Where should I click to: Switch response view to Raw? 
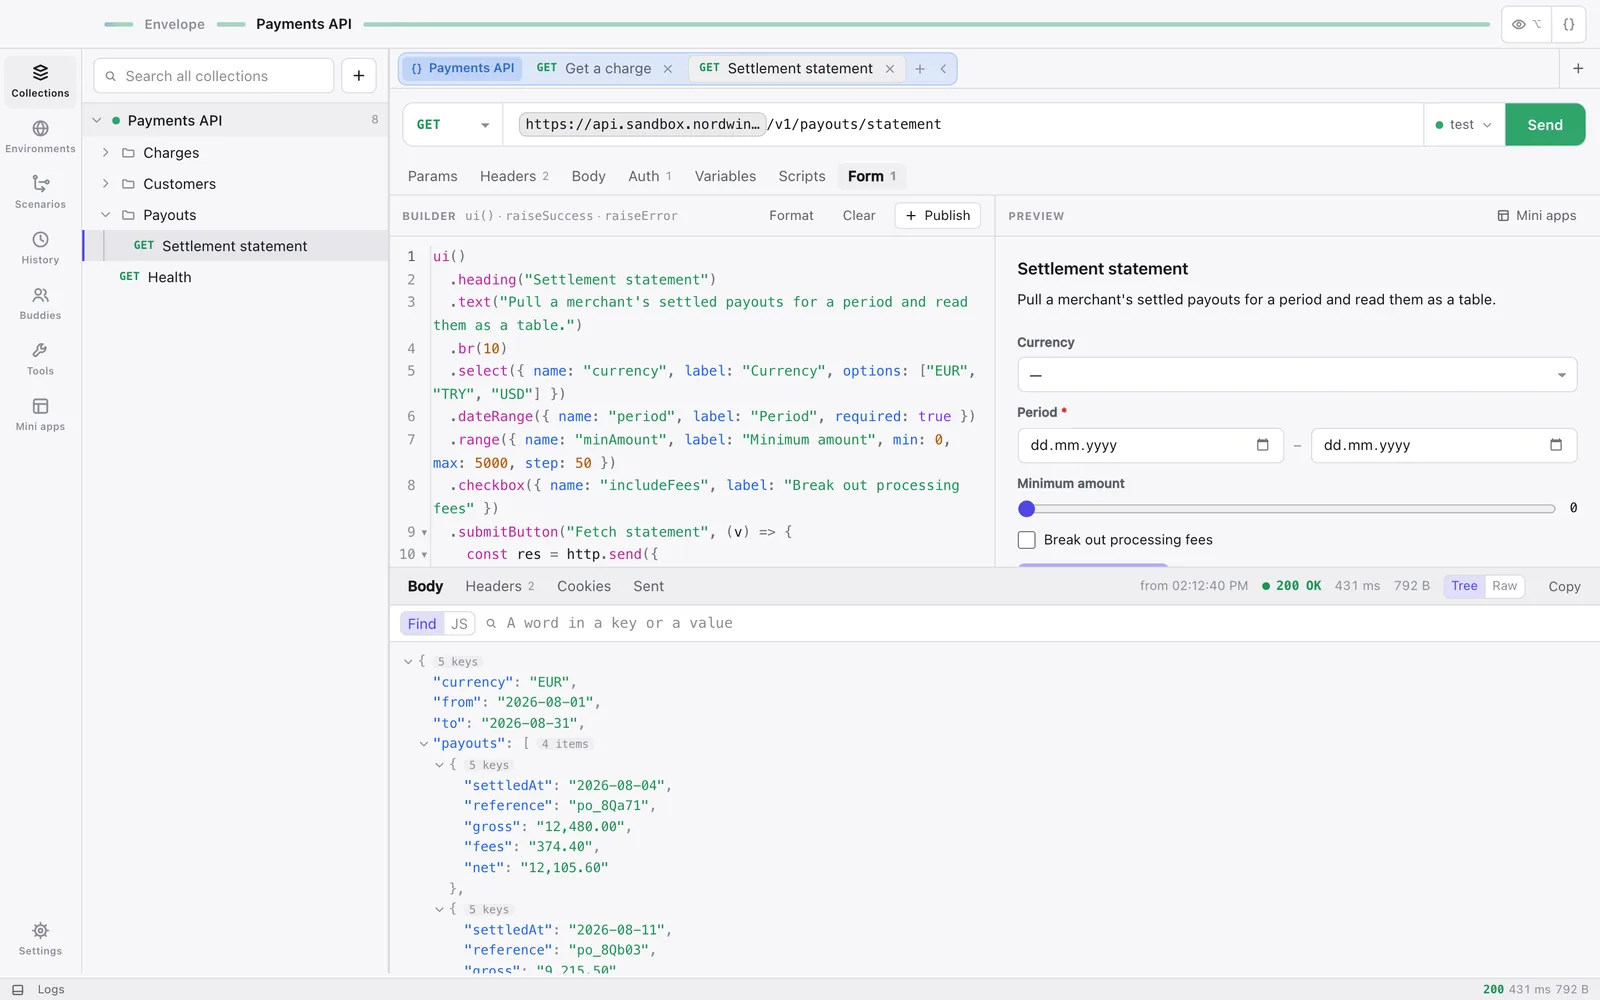(1504, 587)
